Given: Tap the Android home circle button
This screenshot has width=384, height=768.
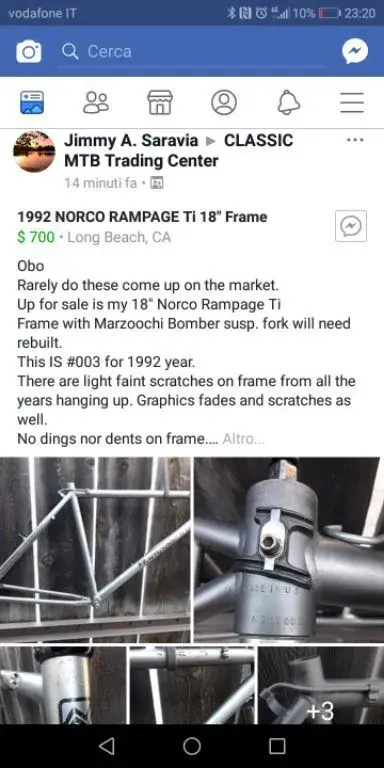Looking at the screenshot, I should pyautogui.click(x=192, y=746).
